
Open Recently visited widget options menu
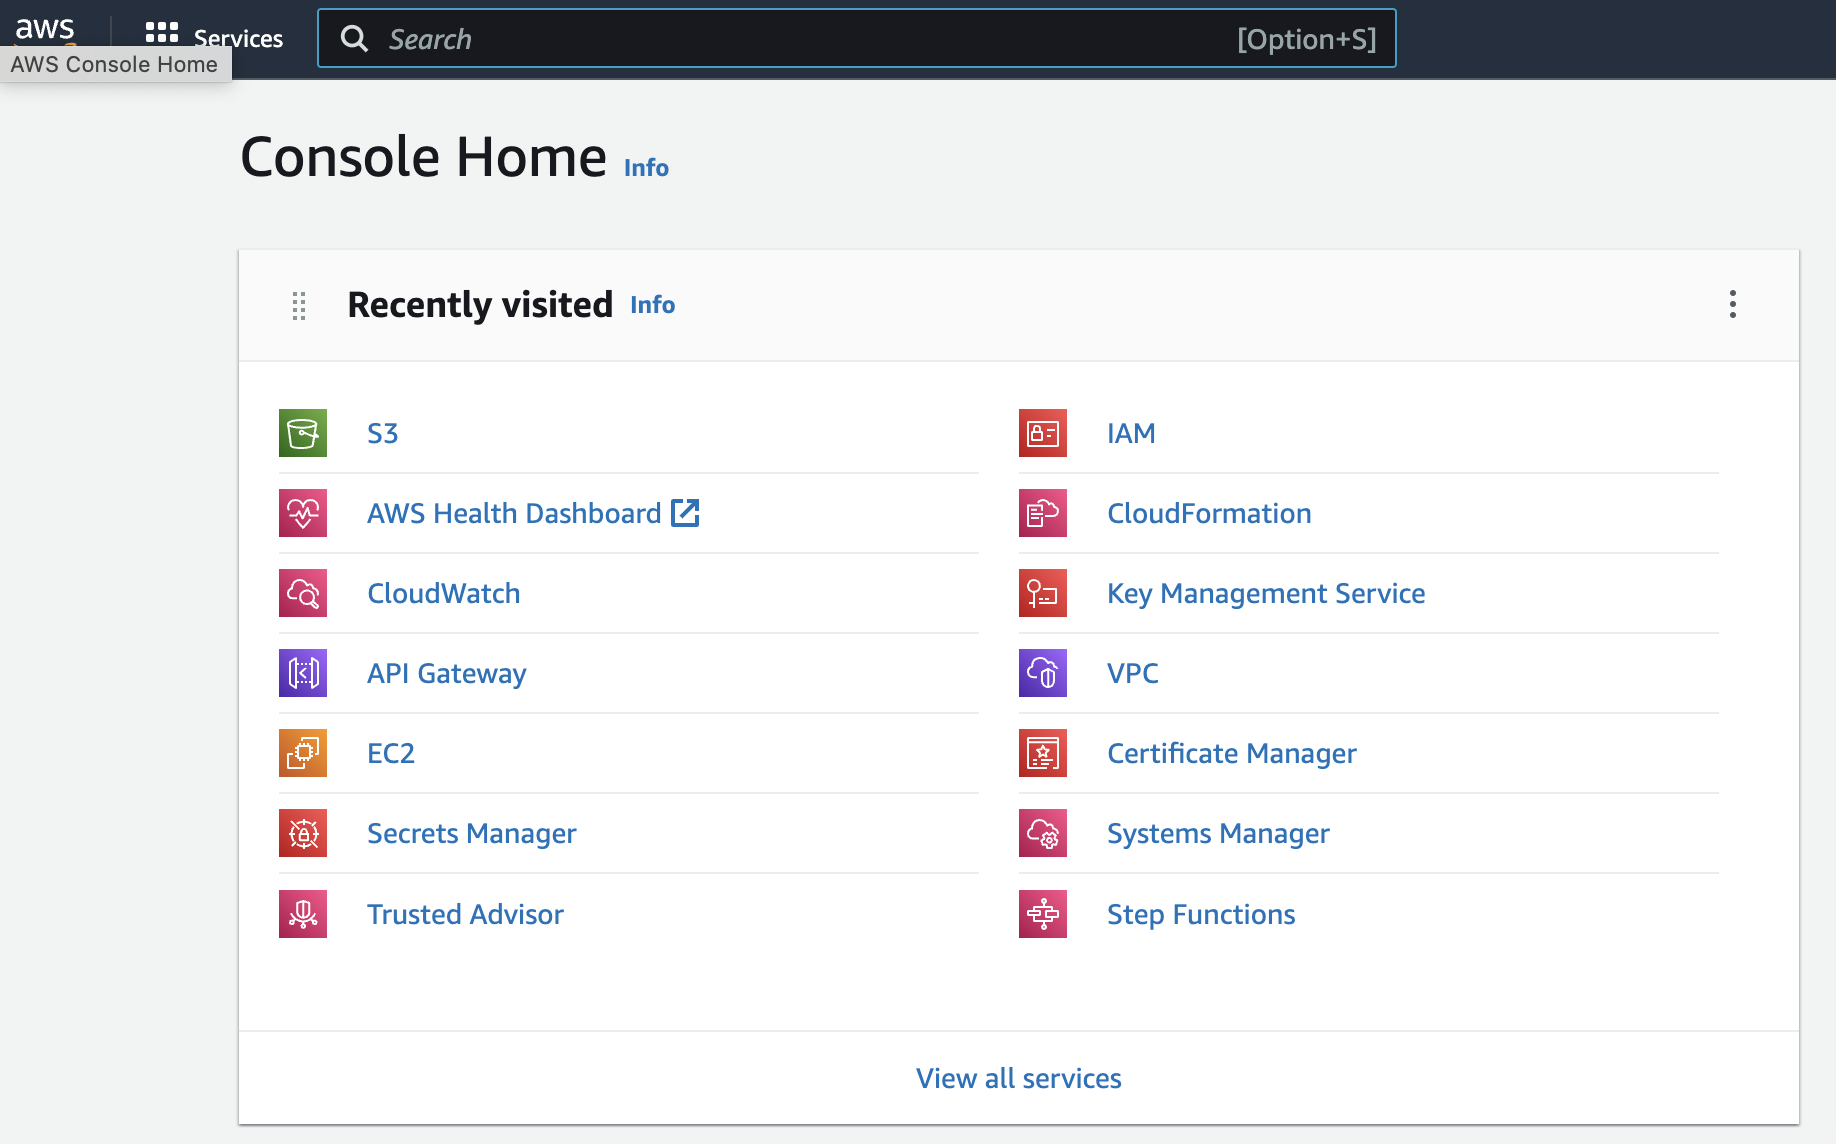pyautogui.click(x=1732, y=305)
